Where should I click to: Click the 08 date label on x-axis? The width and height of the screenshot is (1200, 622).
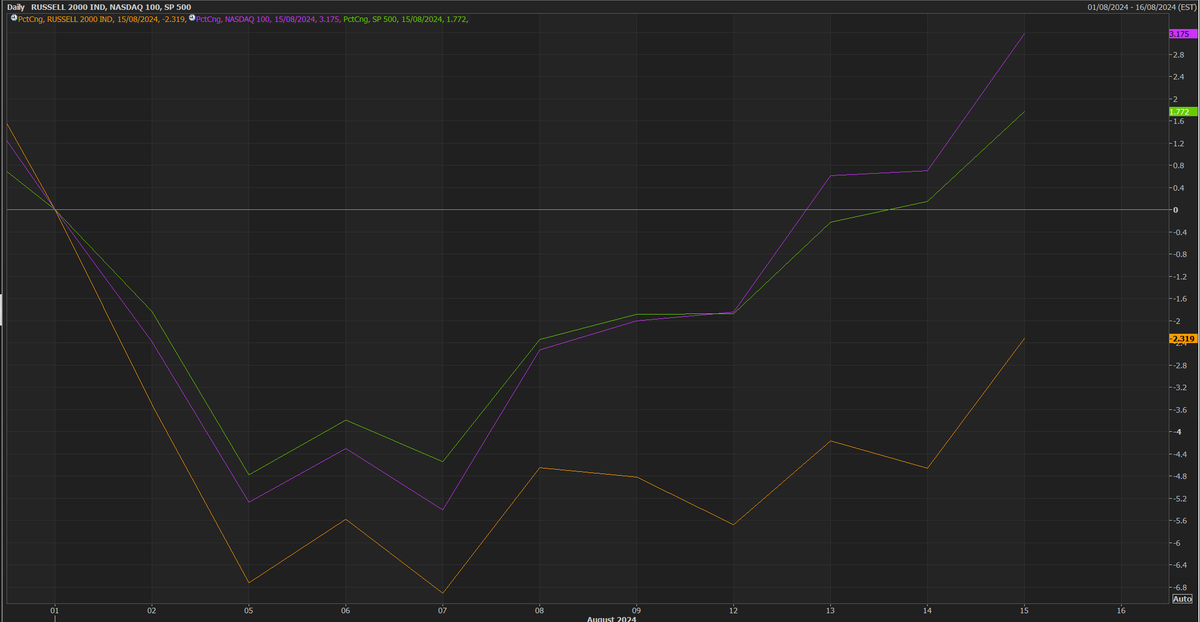540,609
